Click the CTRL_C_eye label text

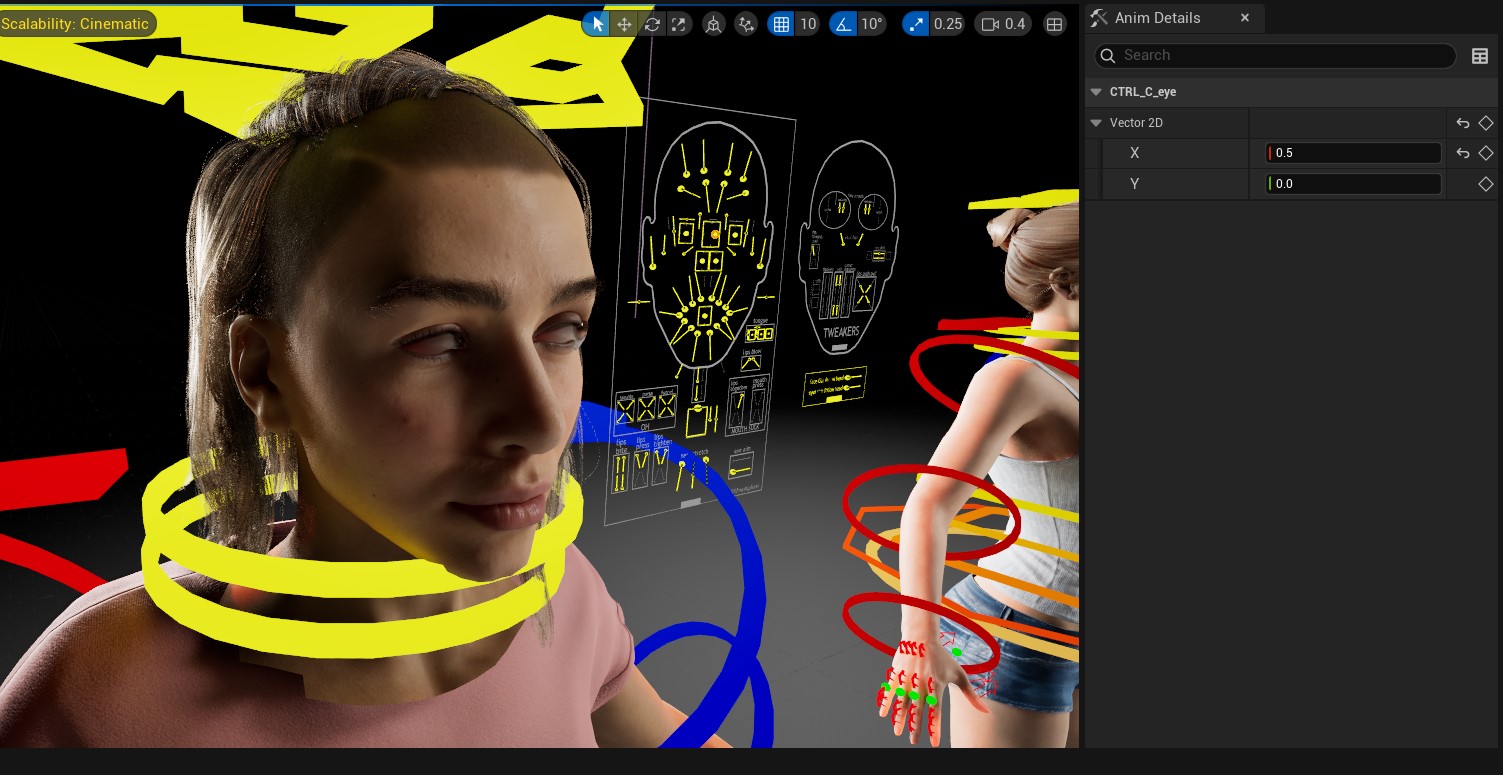1143,92
